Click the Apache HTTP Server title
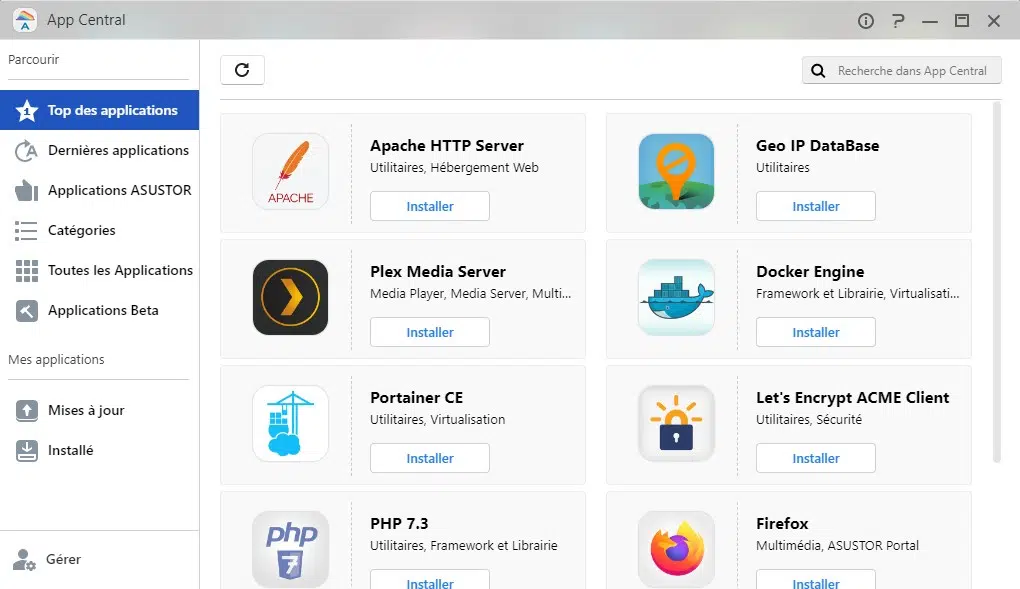Screen dimensions: 1020x589 (x=447, y=146)
